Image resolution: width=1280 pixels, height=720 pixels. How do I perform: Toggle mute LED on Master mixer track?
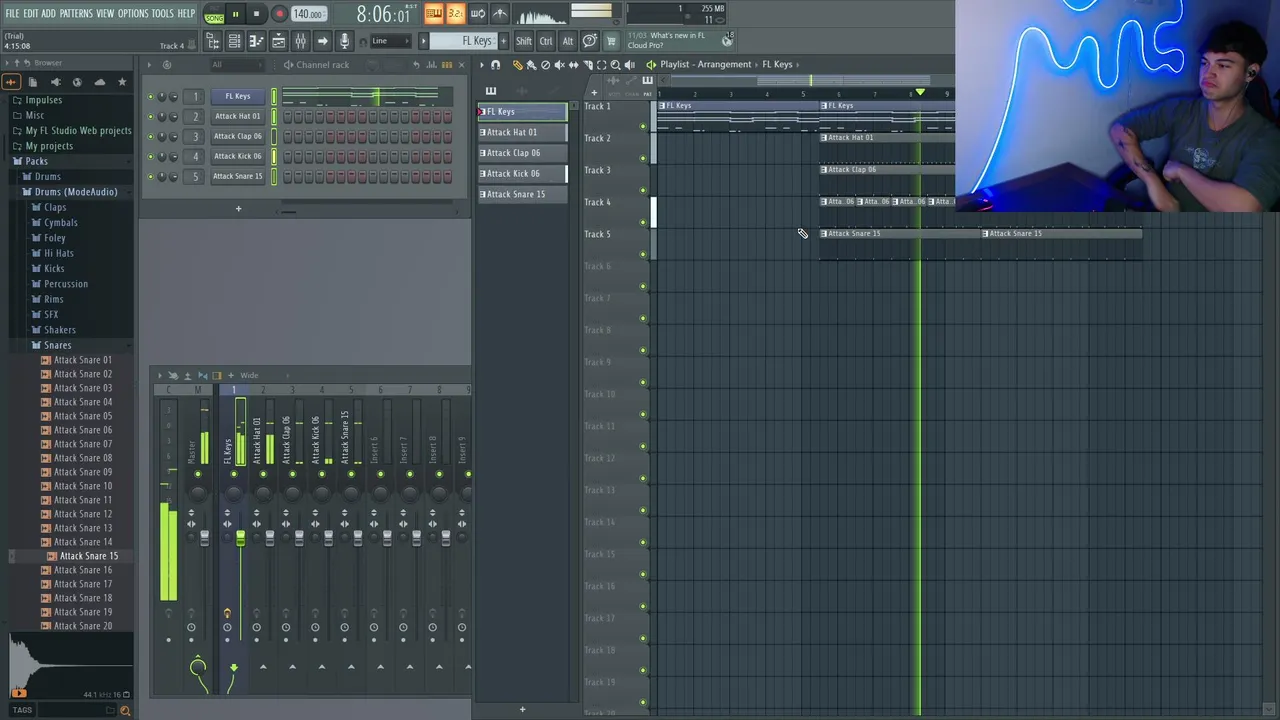pos(198,474)
